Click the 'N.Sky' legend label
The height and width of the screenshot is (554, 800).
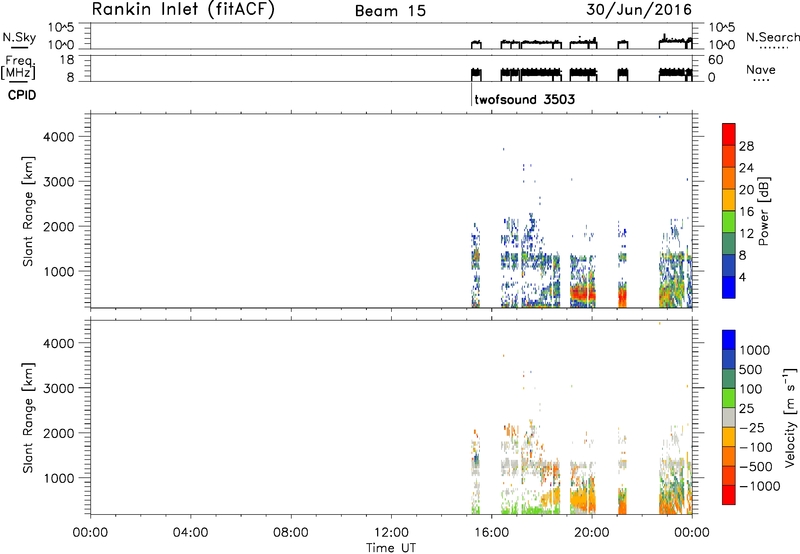(19, 37)
